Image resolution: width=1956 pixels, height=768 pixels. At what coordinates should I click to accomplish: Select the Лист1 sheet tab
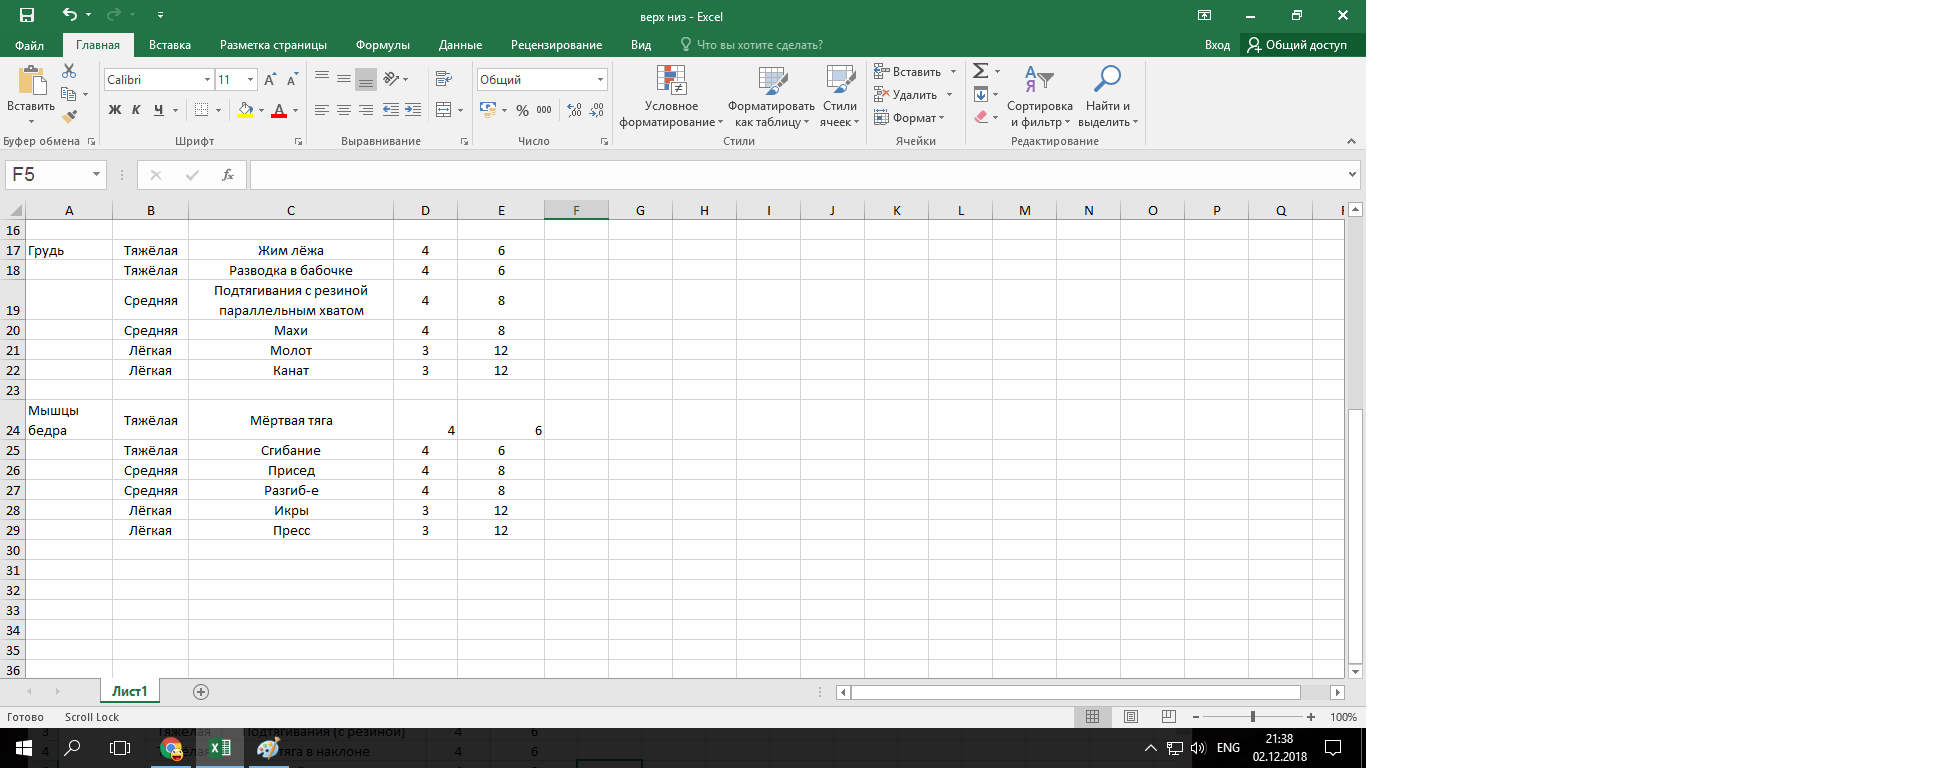pyautogui.click(x=130, y=691)
